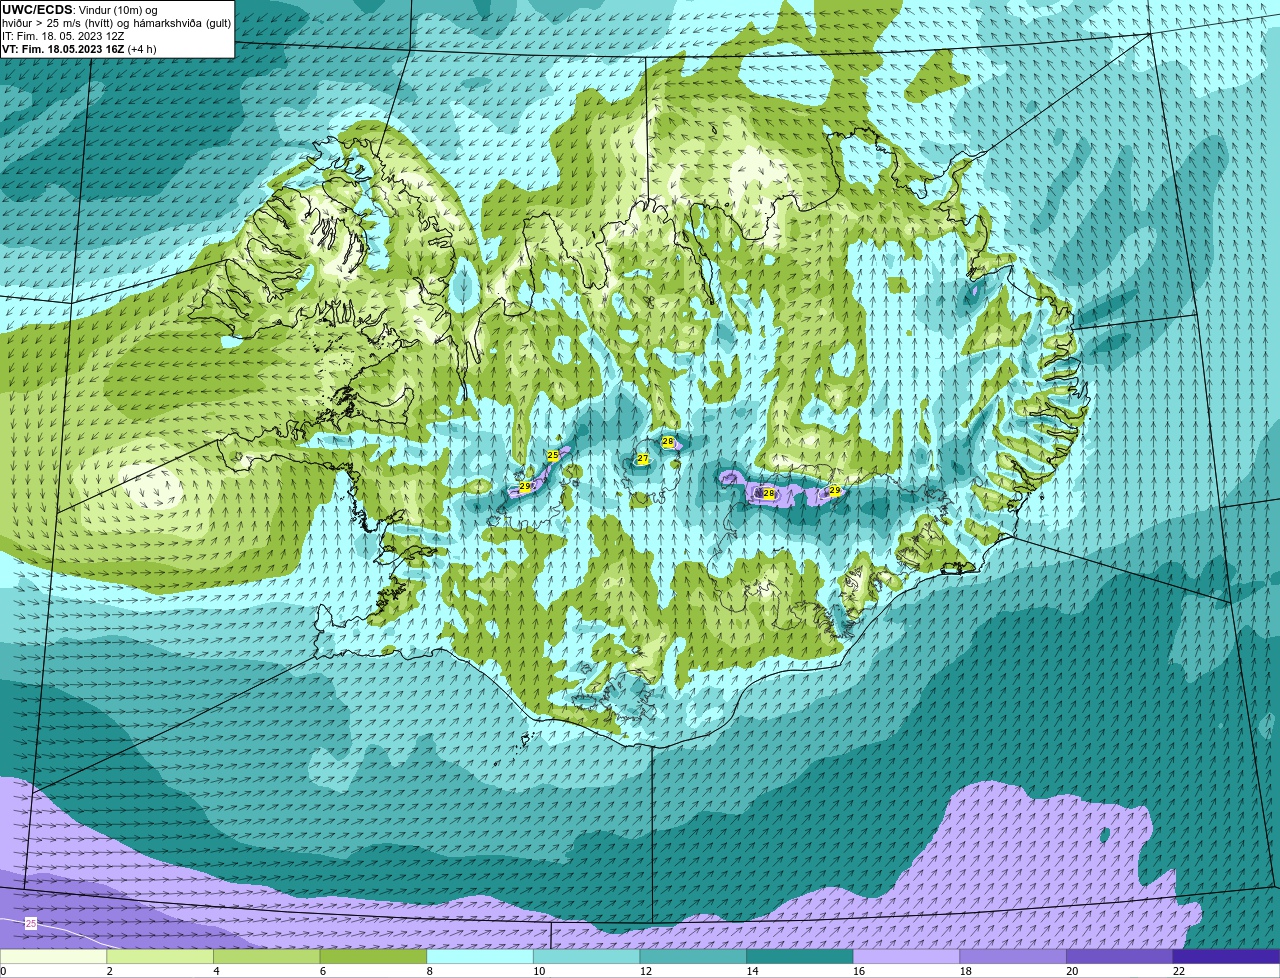
Task: Select the pale cyan 8–10 m/s legend swatch
Action: [x=480, y=957]
